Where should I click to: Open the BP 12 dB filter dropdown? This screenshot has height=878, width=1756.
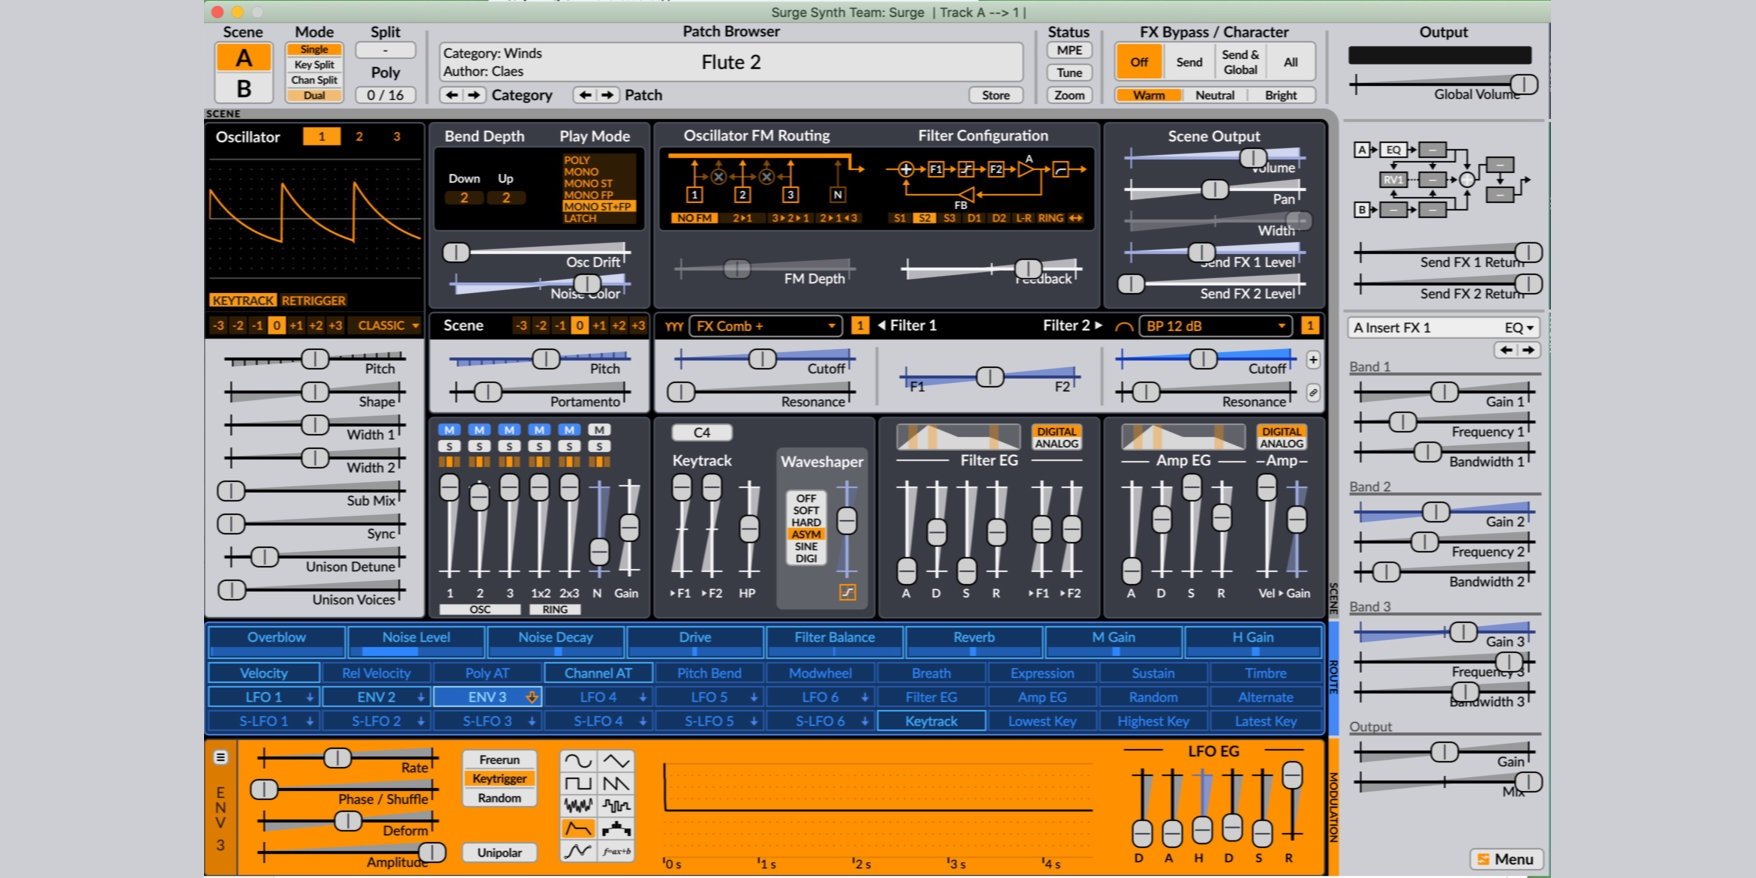click(1216, 326)
